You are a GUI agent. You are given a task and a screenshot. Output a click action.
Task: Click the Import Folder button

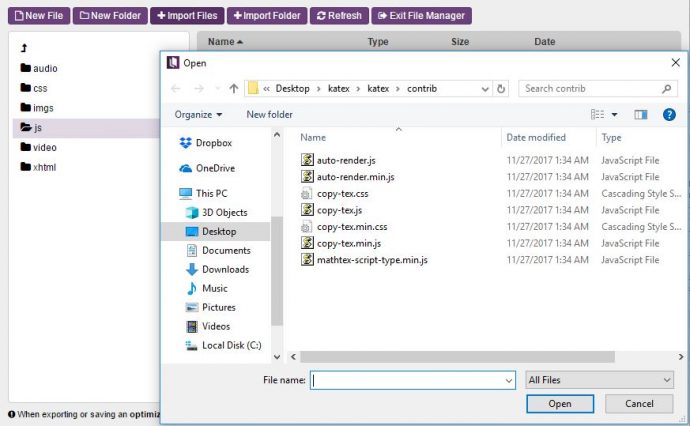266,16
